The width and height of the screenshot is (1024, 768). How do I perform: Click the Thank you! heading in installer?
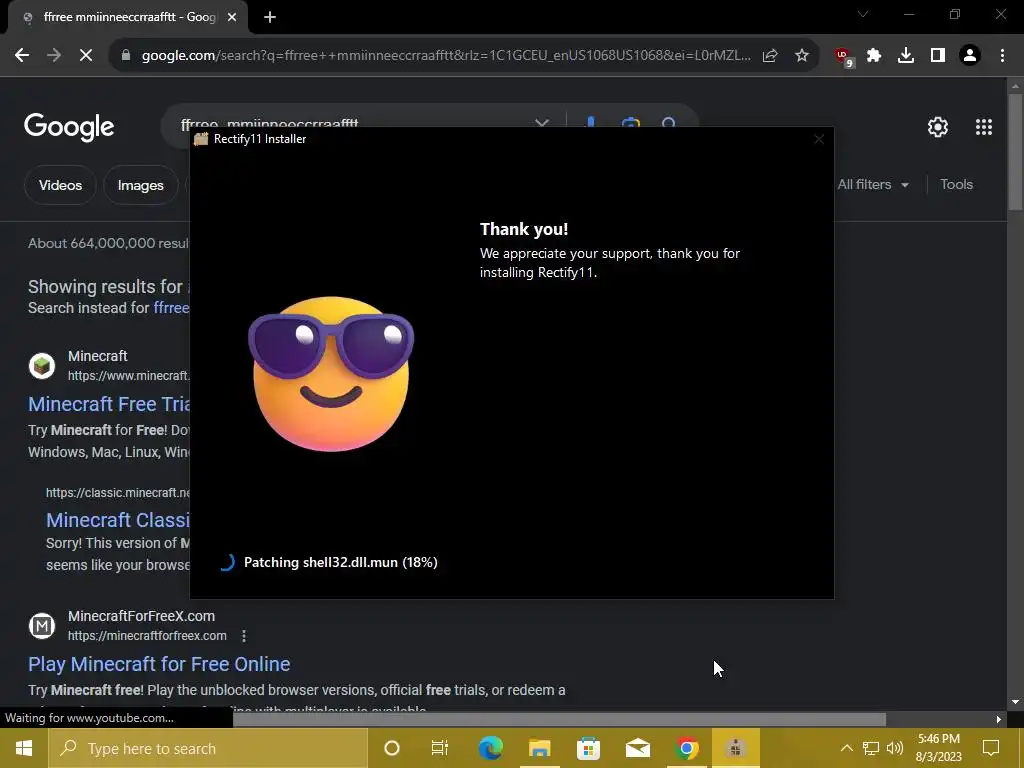[x=524, y=229]
